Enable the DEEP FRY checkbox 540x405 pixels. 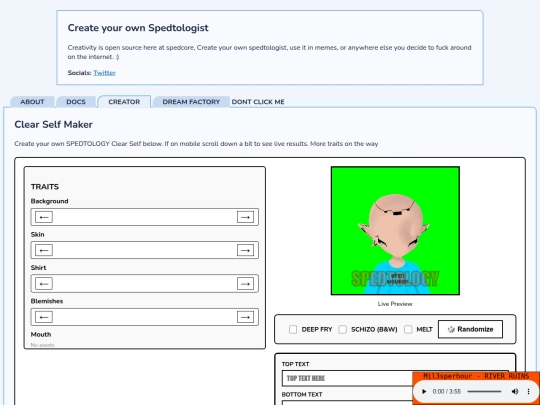[293, 330]
